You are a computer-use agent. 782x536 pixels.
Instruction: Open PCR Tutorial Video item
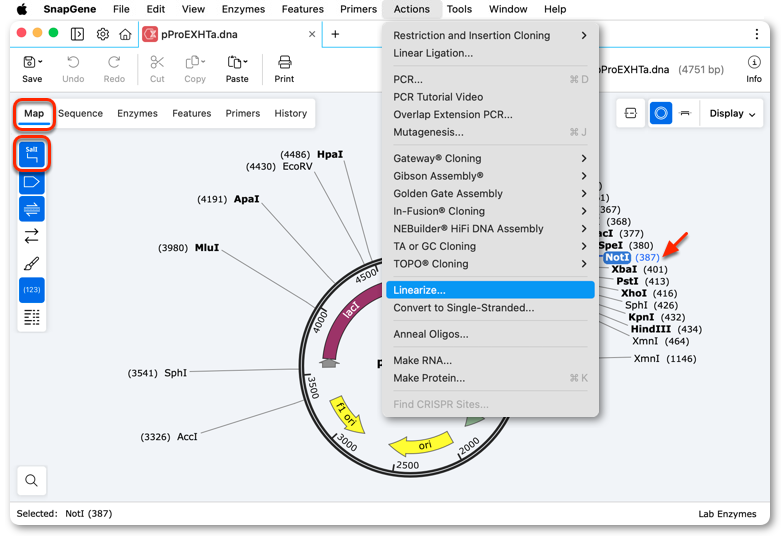click(x=490, y=97)
